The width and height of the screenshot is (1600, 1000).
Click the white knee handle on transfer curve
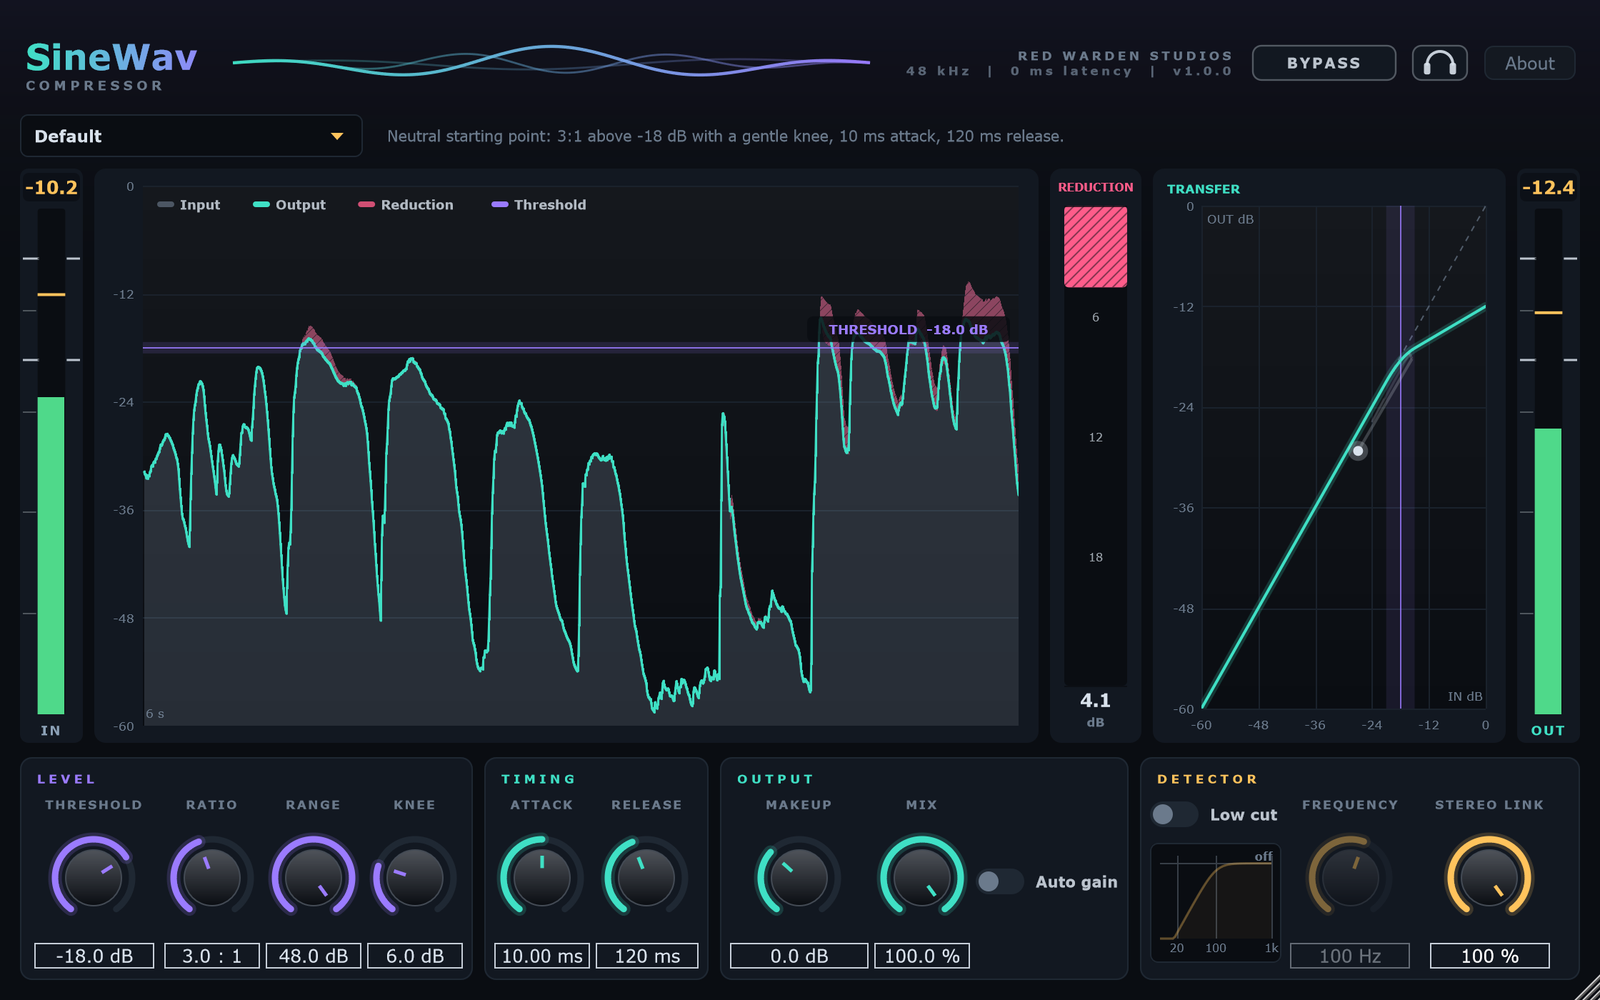tap(1358, 451)
